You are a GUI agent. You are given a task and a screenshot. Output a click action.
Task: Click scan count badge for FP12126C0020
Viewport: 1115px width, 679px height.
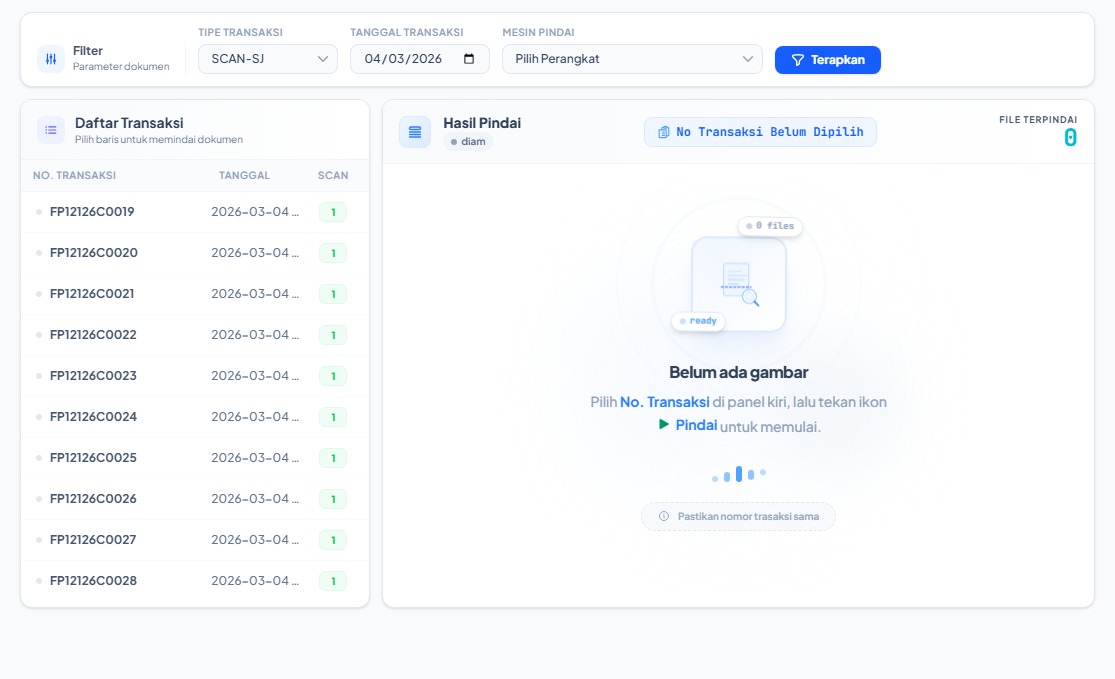tap(332, 253)
